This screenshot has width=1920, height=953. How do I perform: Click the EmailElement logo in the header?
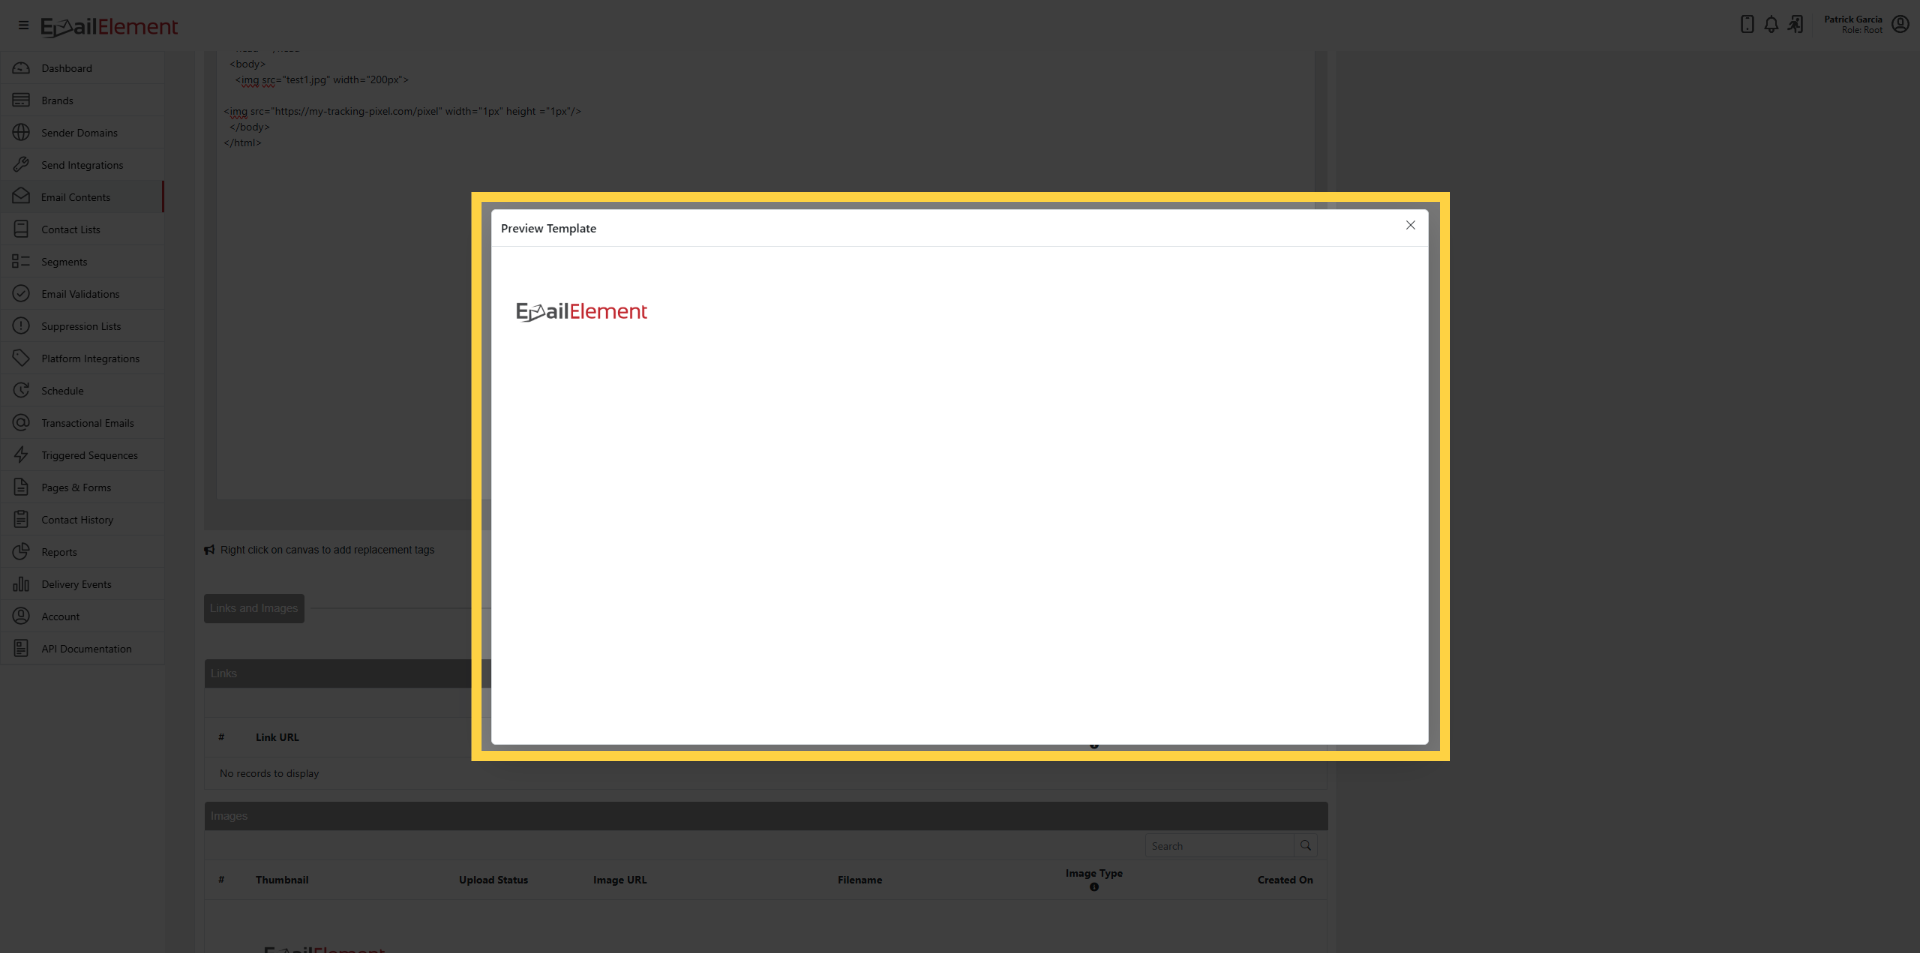pyautogui.click(x=109, y=27)
